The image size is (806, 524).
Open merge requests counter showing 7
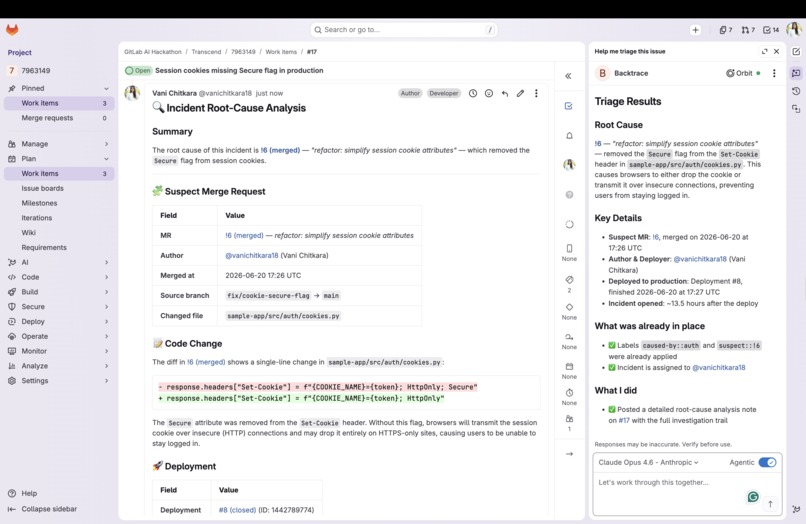pyautogui.click(x=748, y=30)
